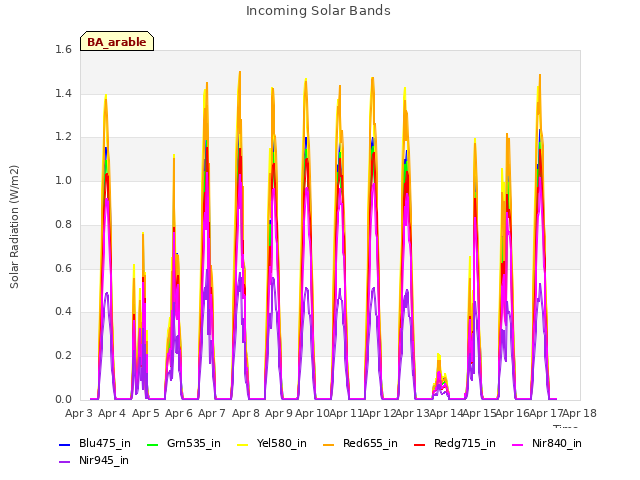Screen dimensions: 640x480
Task: Click the 0.2 y-axis tick label
Action: (63, 356)
